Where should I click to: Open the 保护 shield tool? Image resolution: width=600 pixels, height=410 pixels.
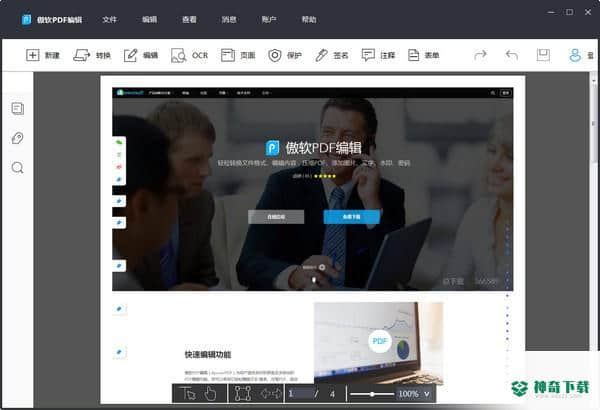tap(285, 56)
